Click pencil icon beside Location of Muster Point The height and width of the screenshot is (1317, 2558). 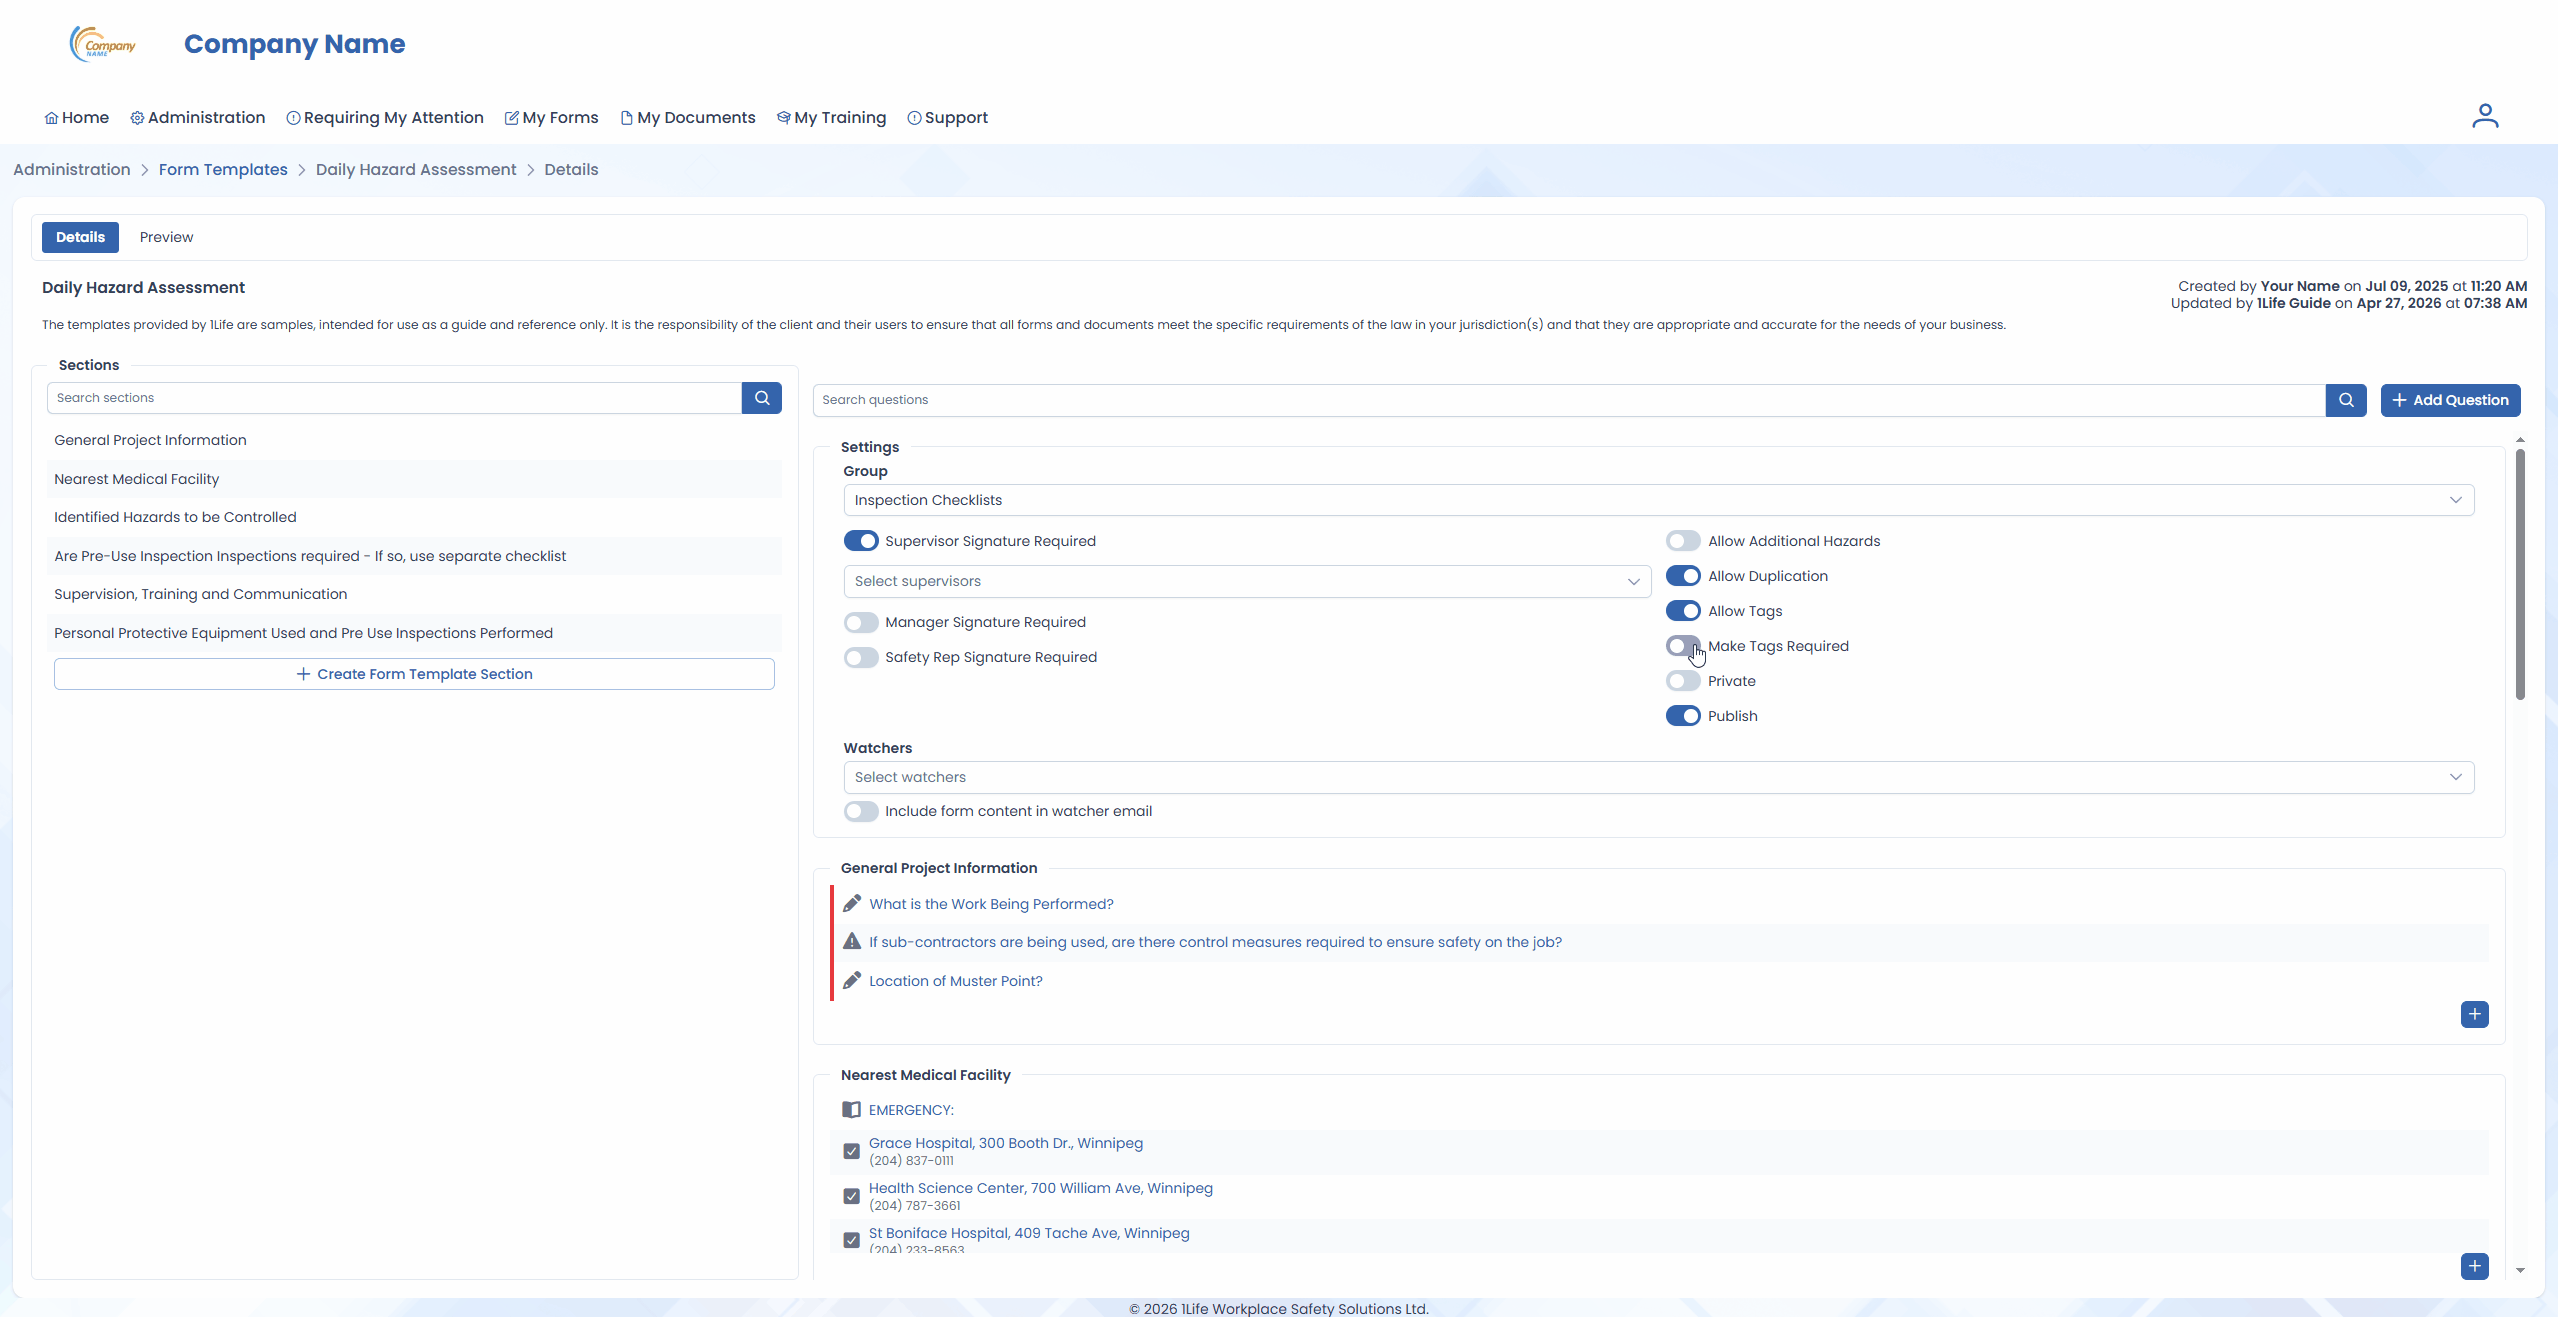pyautogui.click(x=852, y=981)
